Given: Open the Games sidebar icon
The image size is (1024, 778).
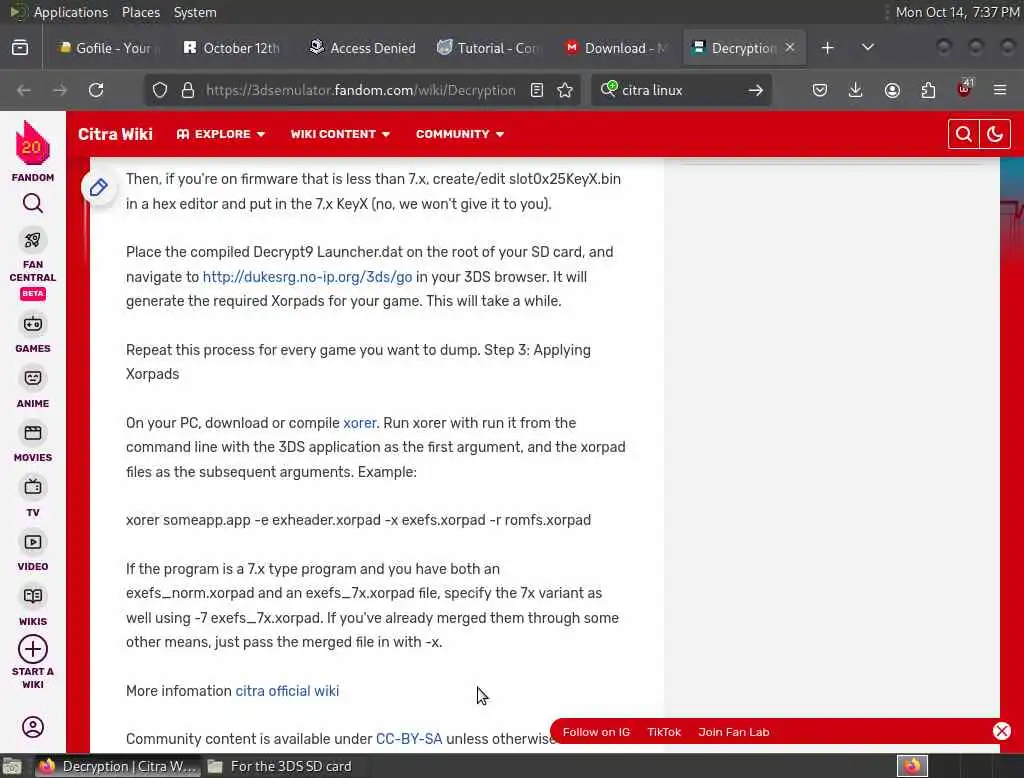Looking at the screenshot, I should pyautogui.click(x=33, y=324).
